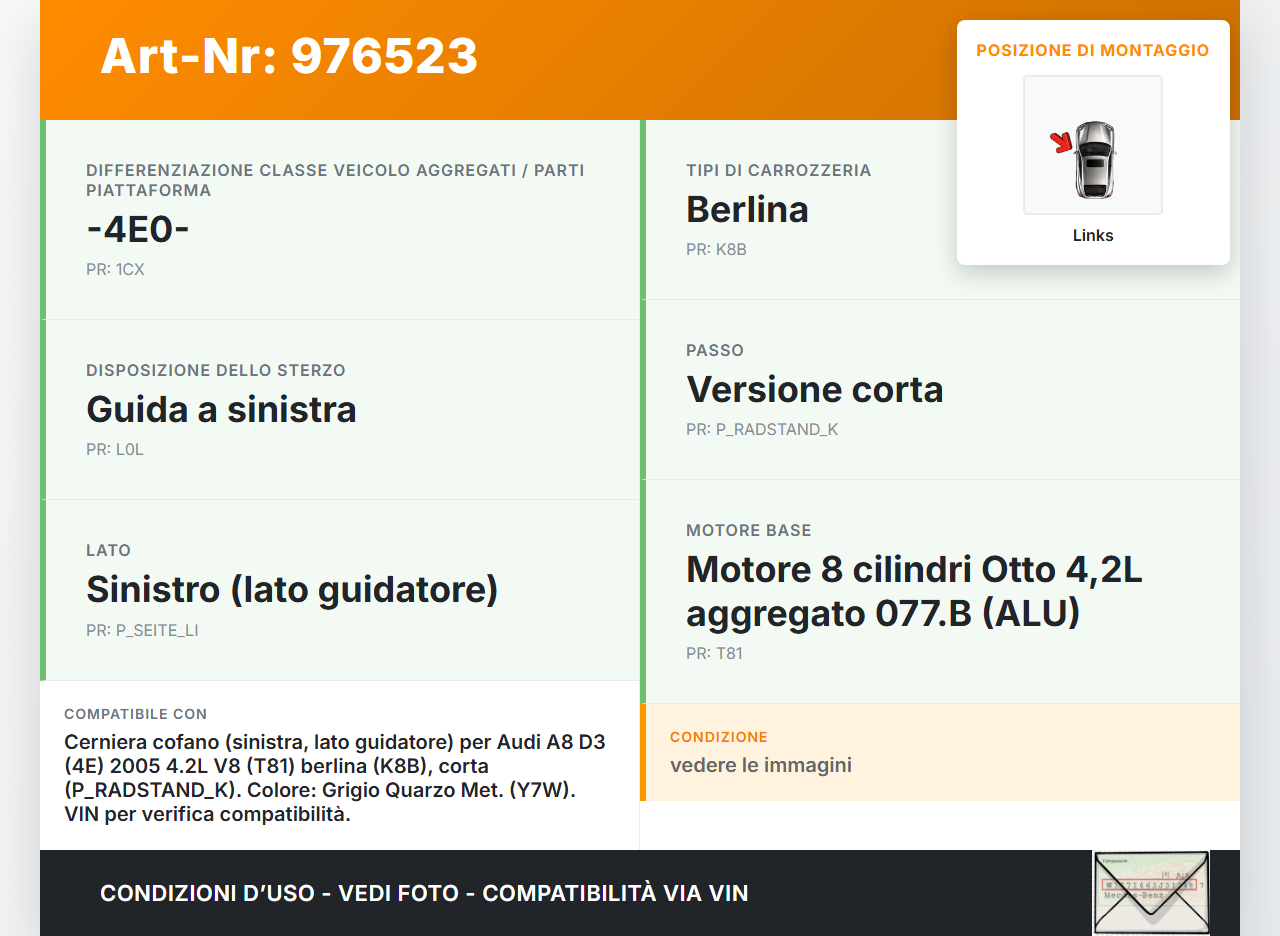The height and width of the screenshot is (936, 1280).
Task: Click the car mounting position image
Action: [x=1093, y=145]
